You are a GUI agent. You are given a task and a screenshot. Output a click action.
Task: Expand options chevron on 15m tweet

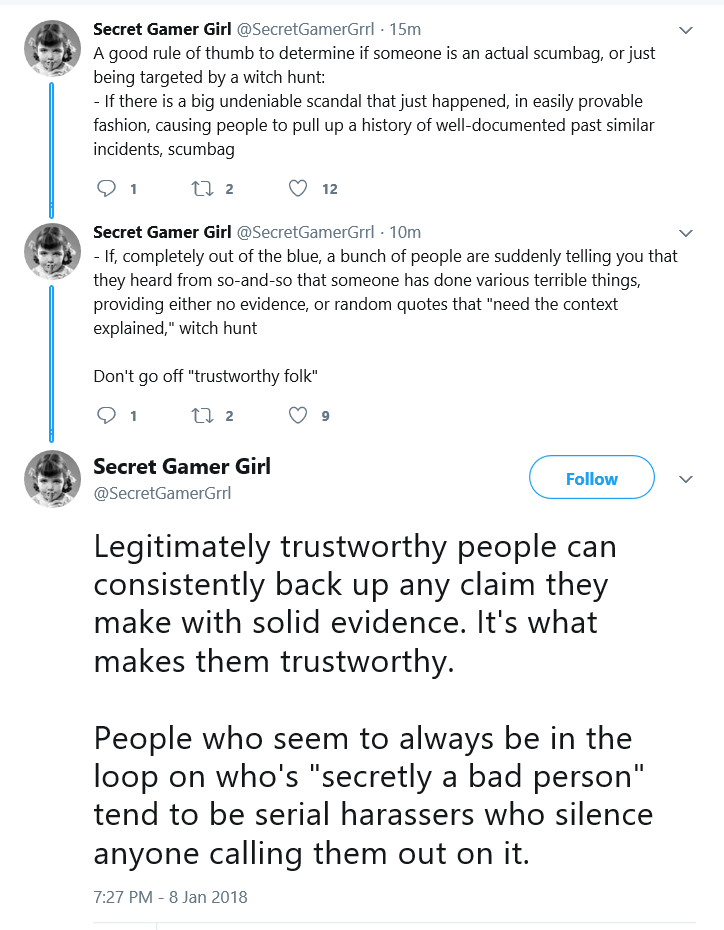pos(686,30)
